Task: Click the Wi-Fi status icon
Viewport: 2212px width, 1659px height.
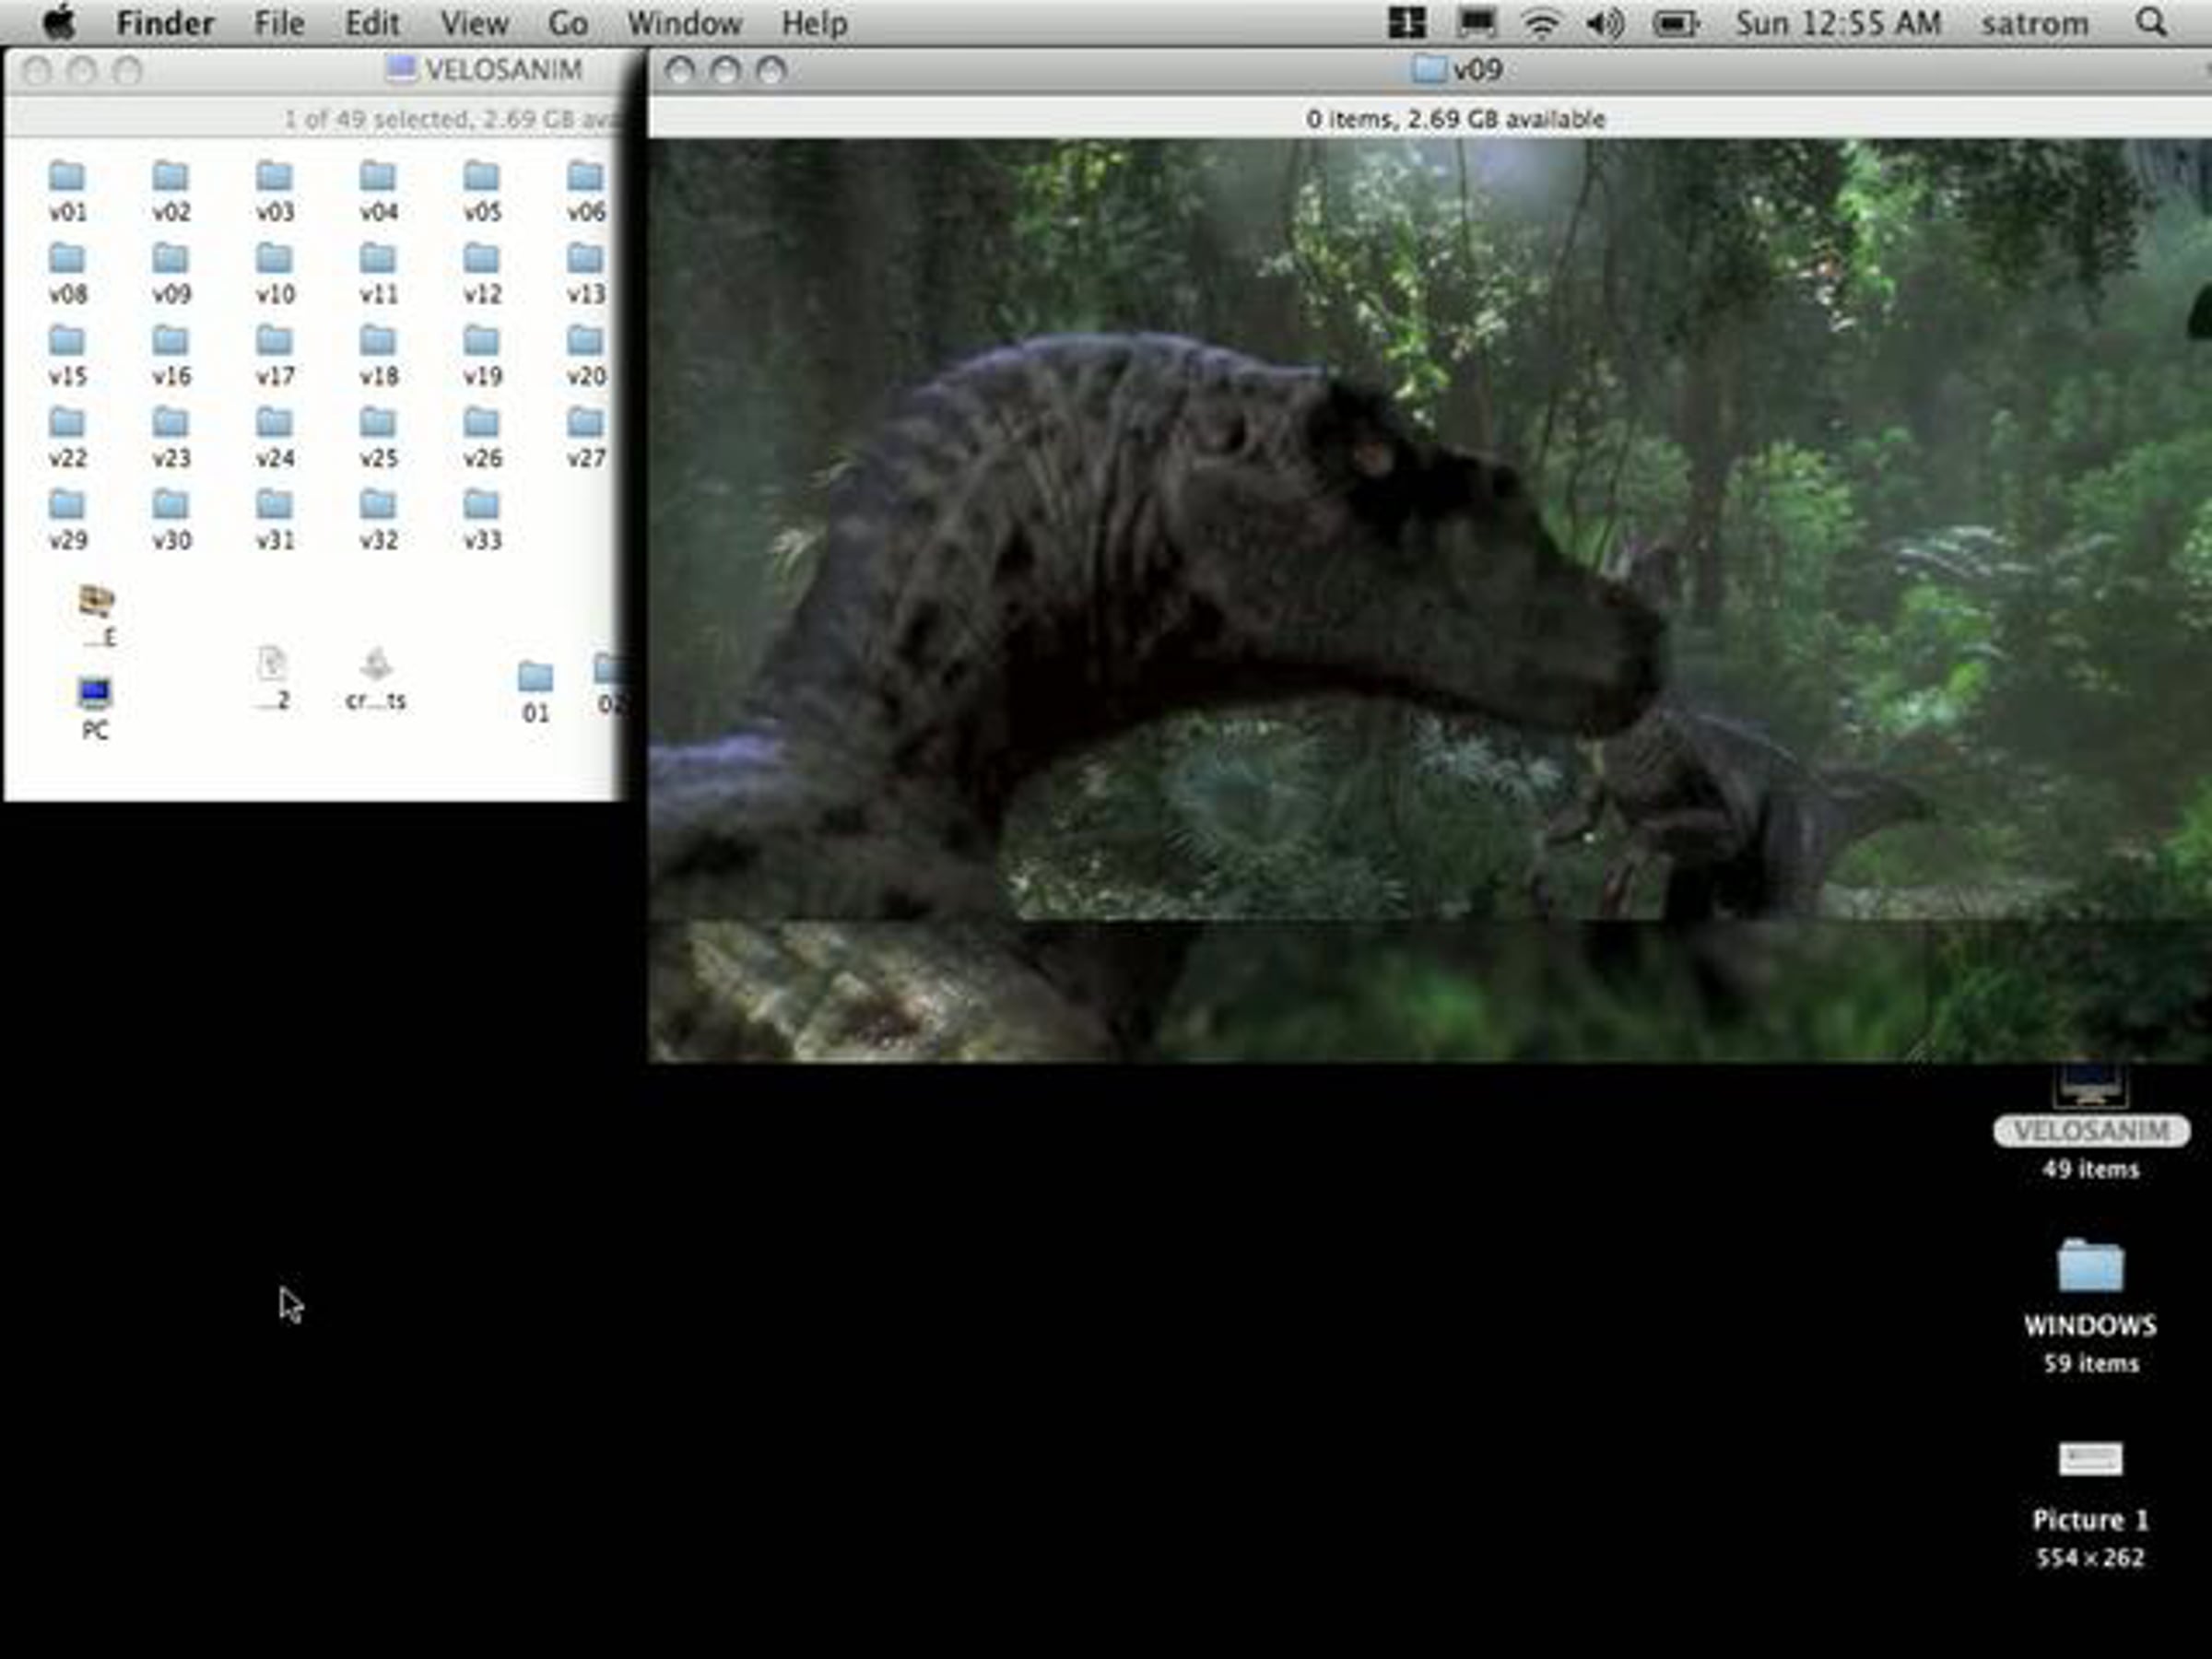Action: point(1541,23)
